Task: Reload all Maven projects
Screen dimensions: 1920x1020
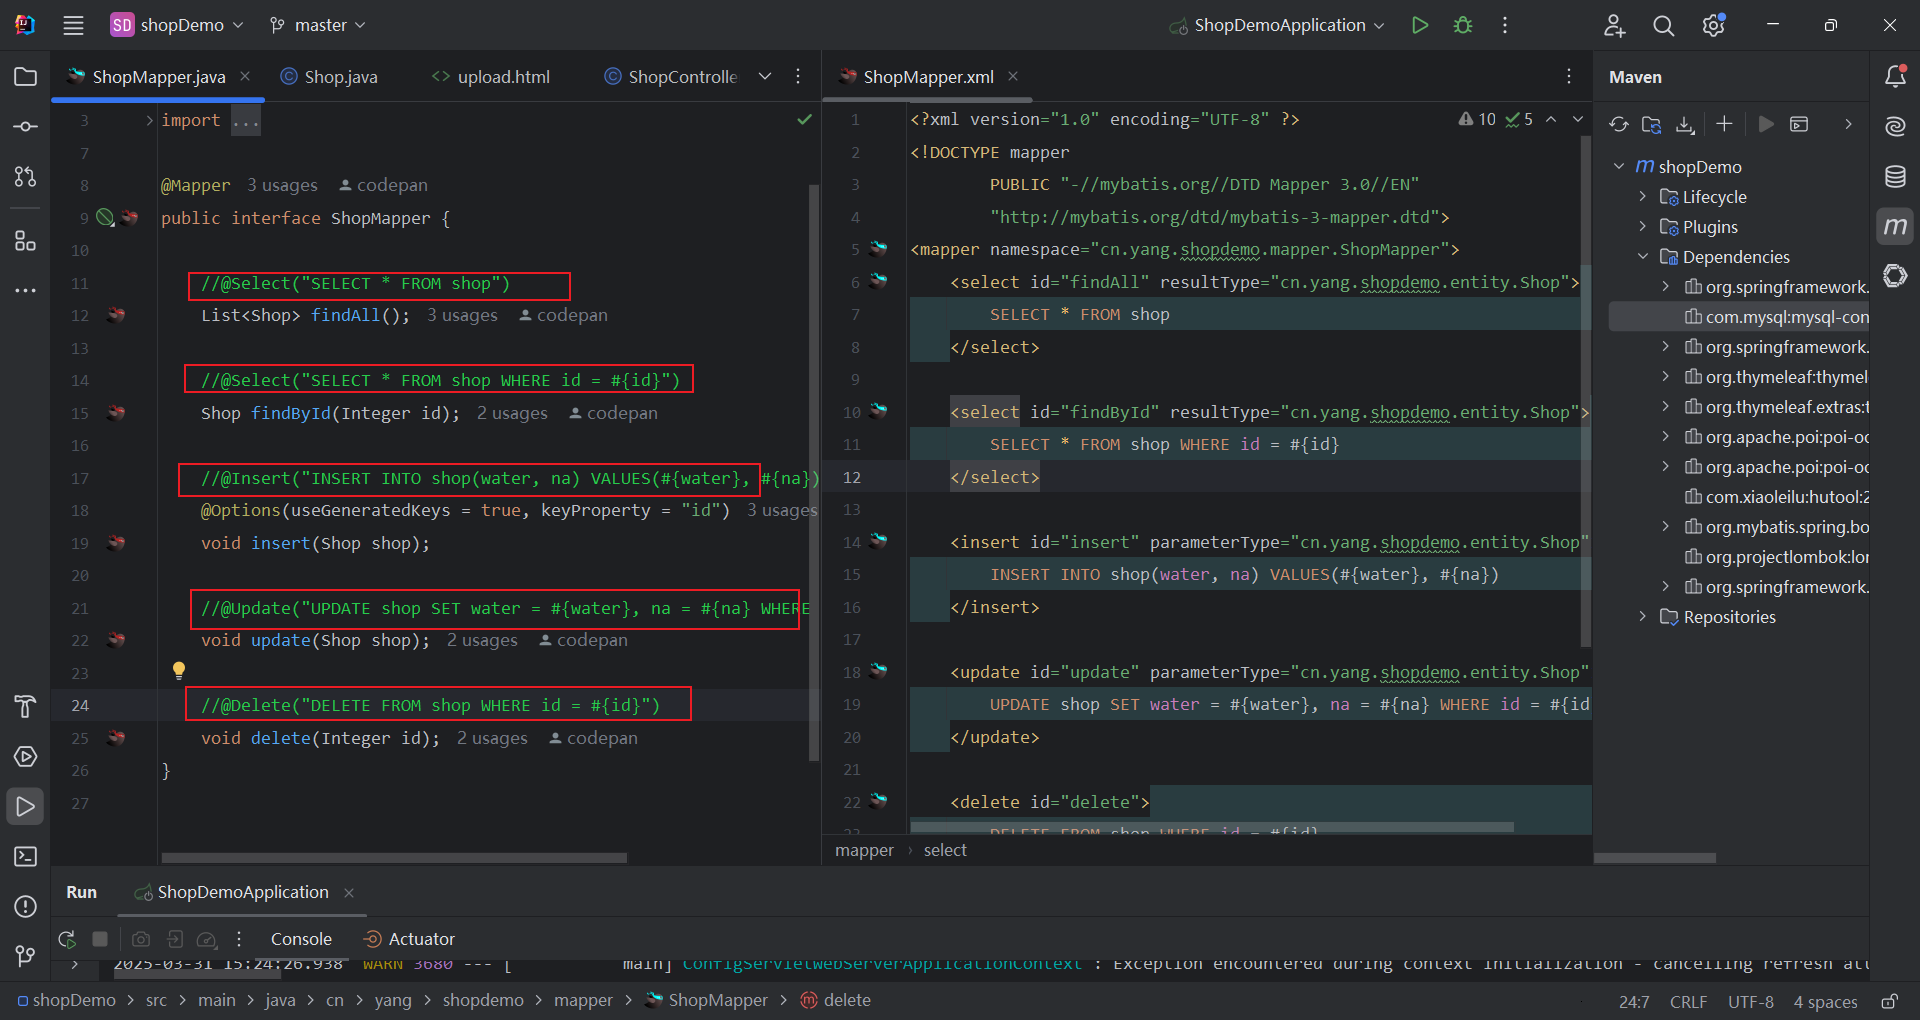Action: coord(1619,124)
